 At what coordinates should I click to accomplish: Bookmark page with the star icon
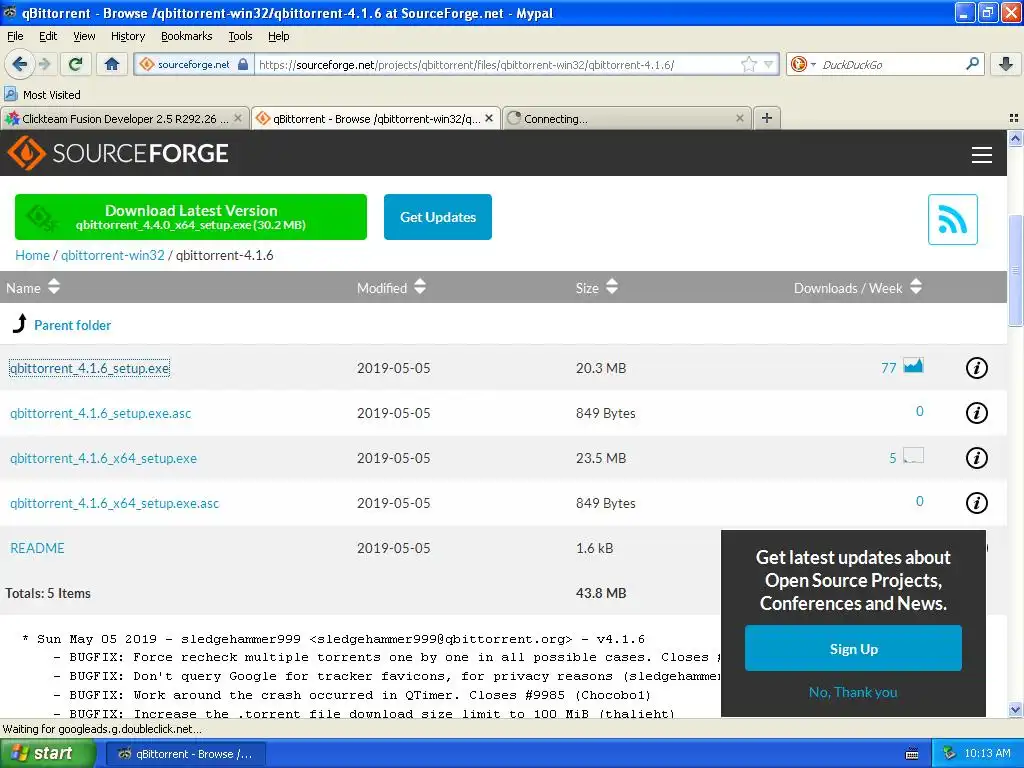tap(748, 64)
